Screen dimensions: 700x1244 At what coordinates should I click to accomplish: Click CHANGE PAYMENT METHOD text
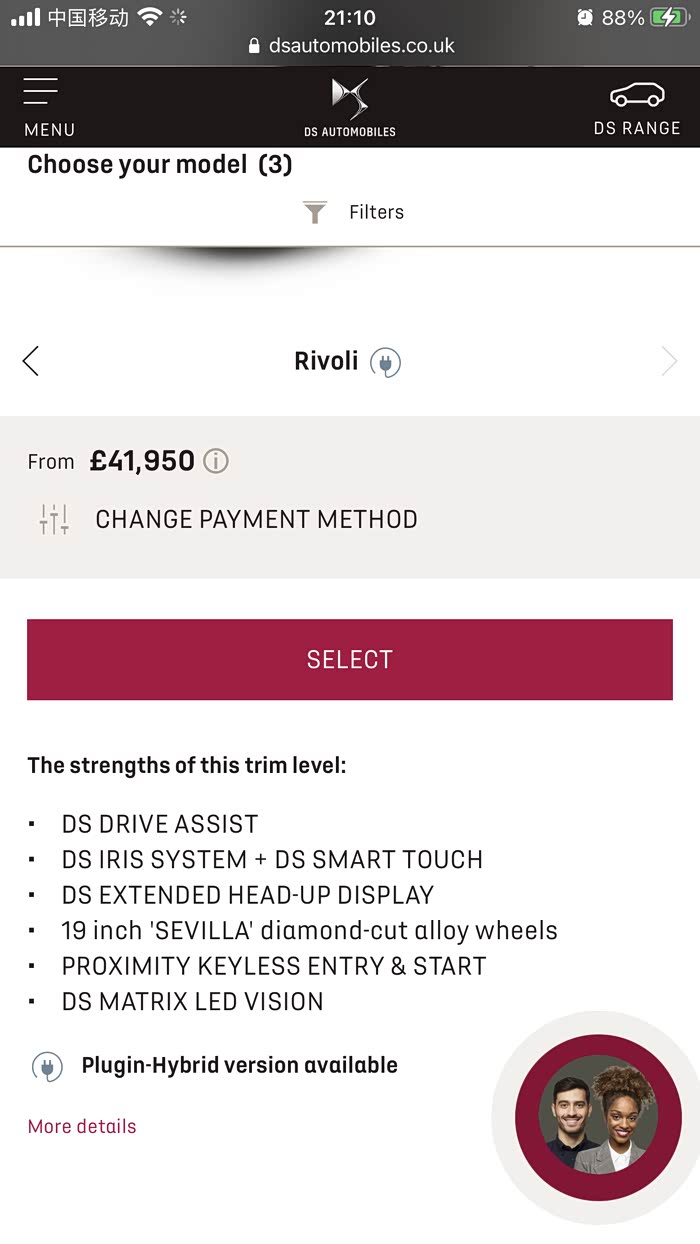(x=256, y=519)
